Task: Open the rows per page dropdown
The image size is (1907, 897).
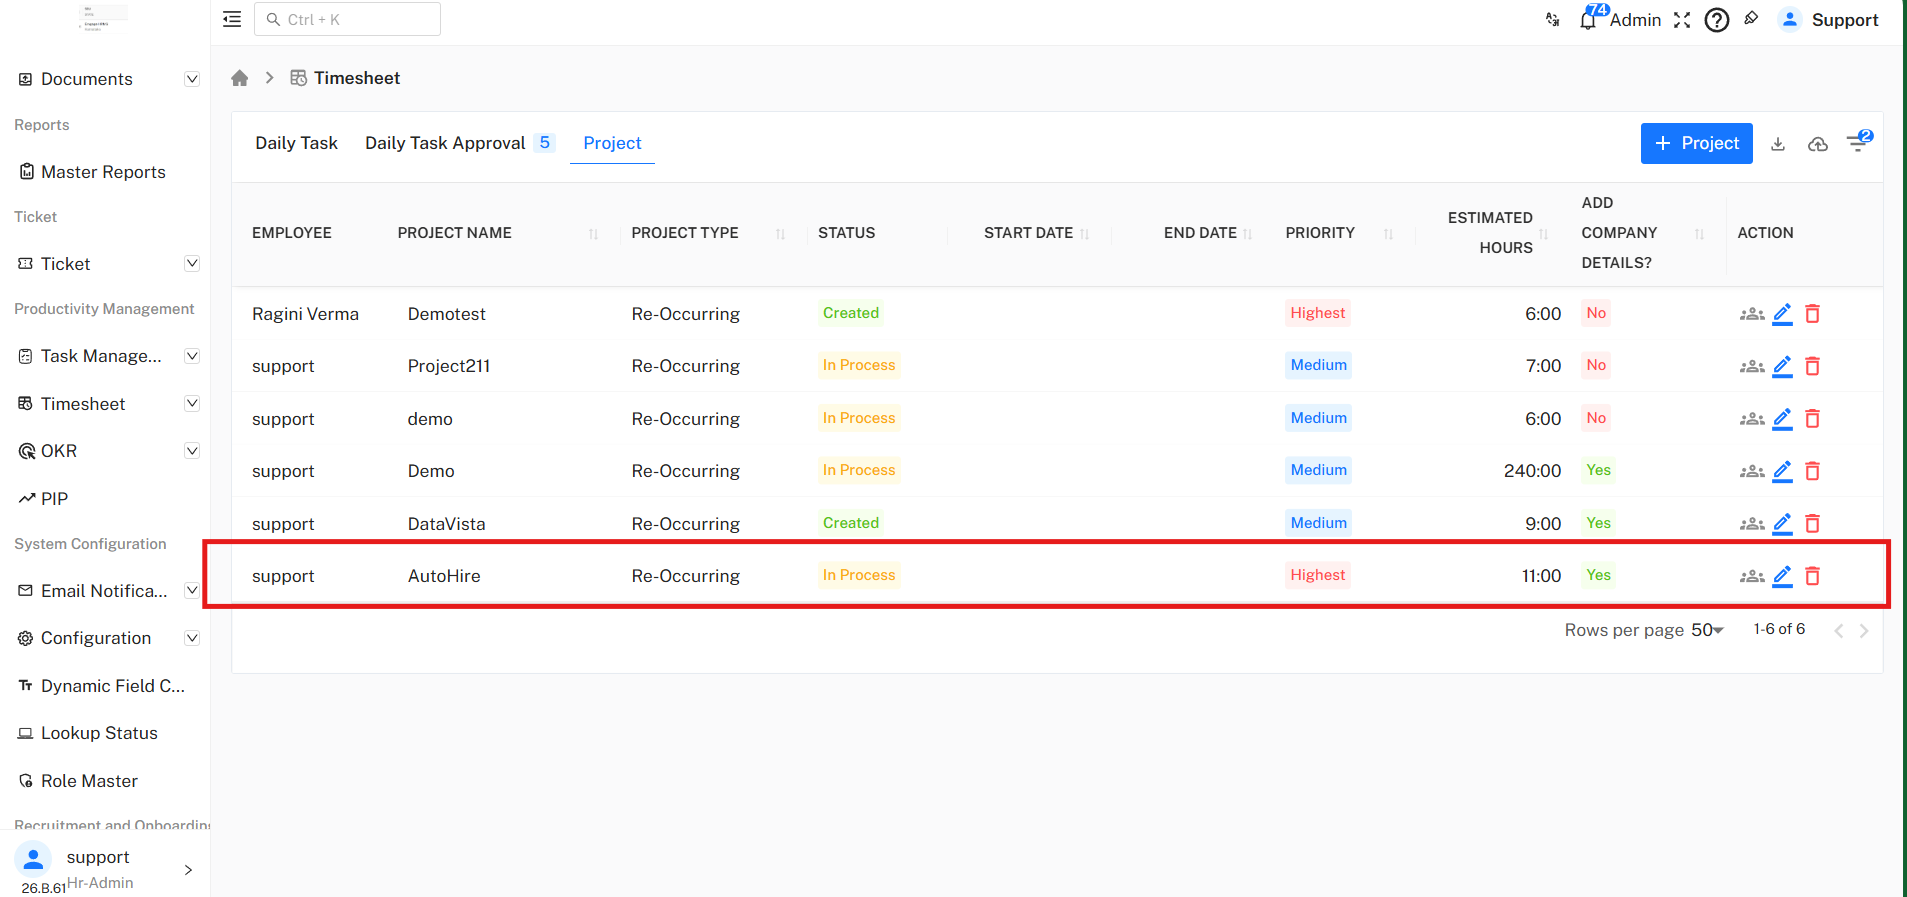Action: point(1708,630)
